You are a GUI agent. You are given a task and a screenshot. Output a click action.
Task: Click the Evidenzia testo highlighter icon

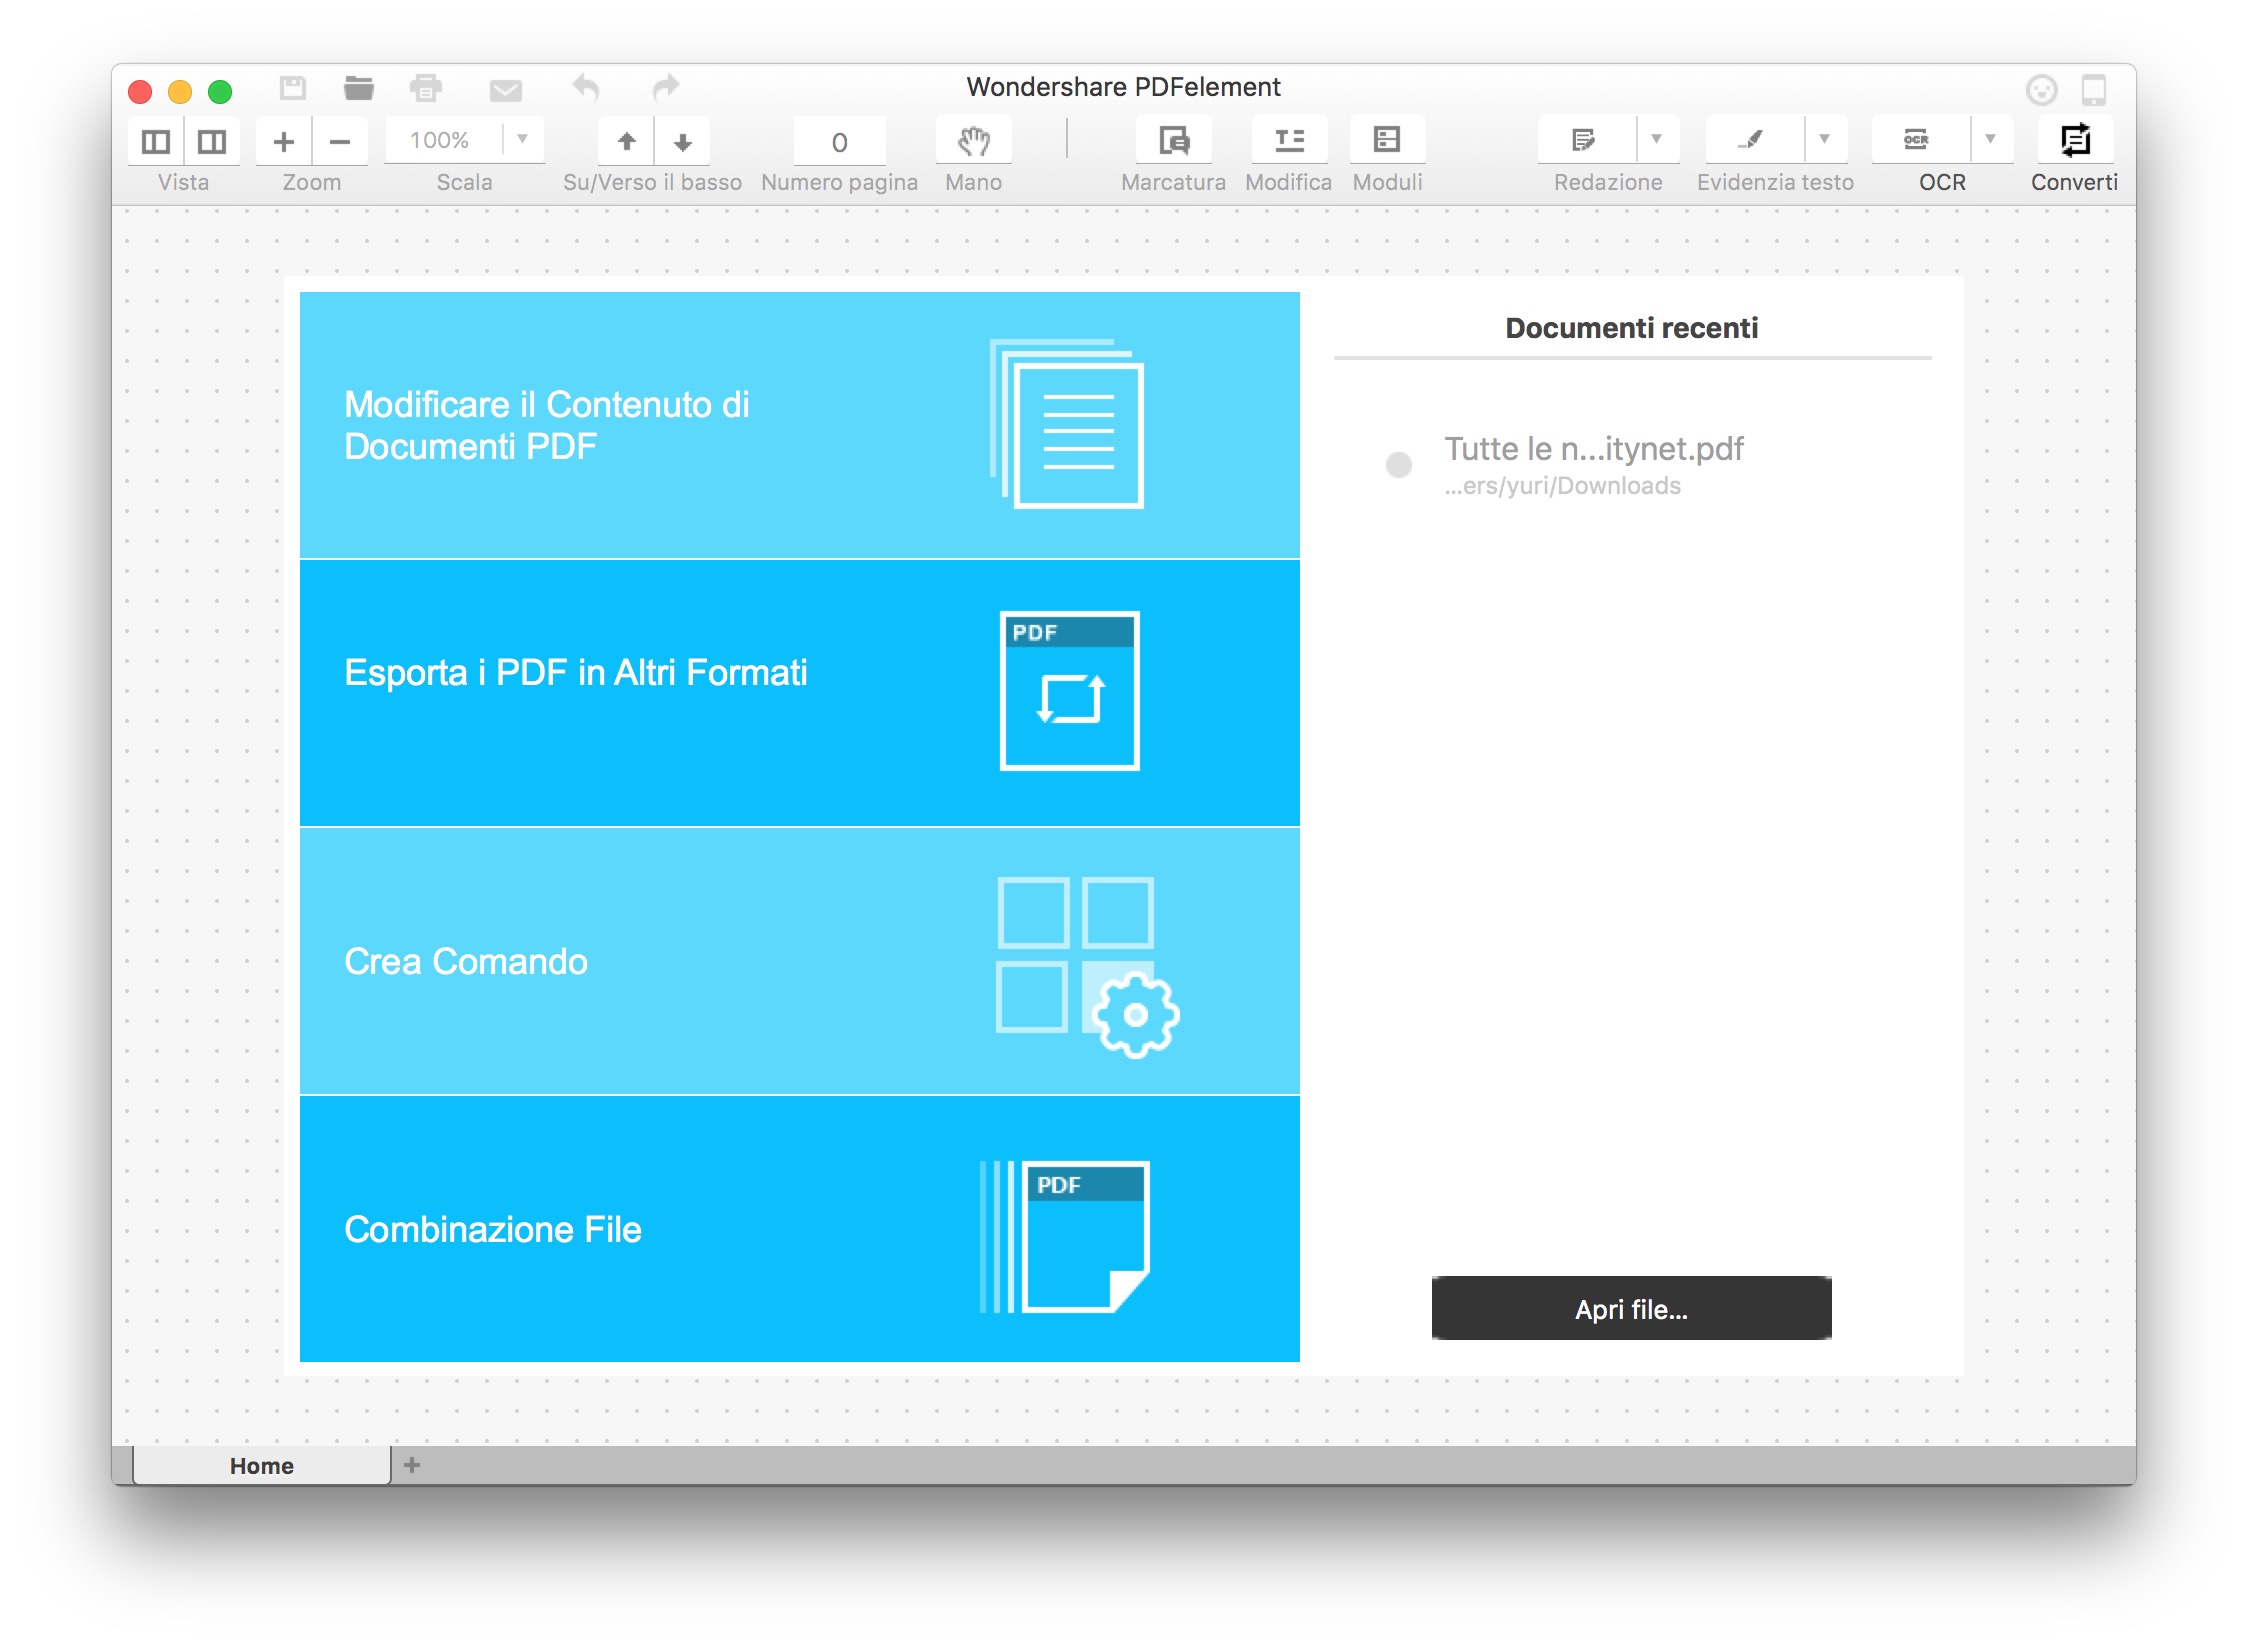click(1751, 141)
